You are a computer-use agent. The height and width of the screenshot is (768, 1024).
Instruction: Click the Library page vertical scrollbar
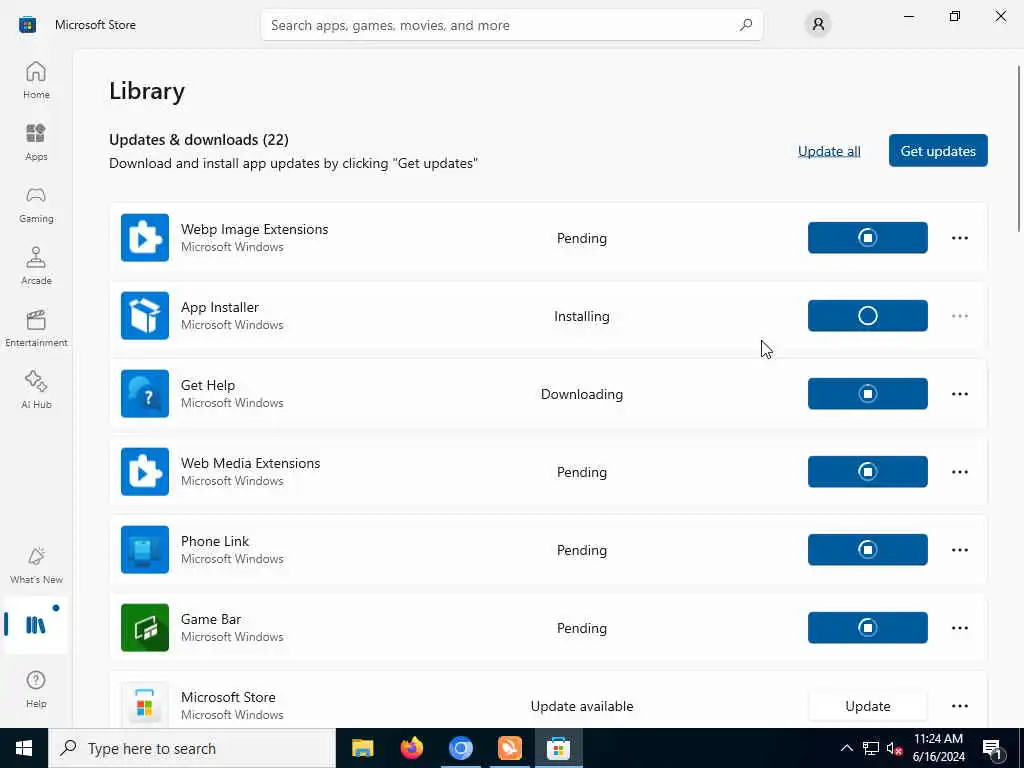click(1018, 148)
